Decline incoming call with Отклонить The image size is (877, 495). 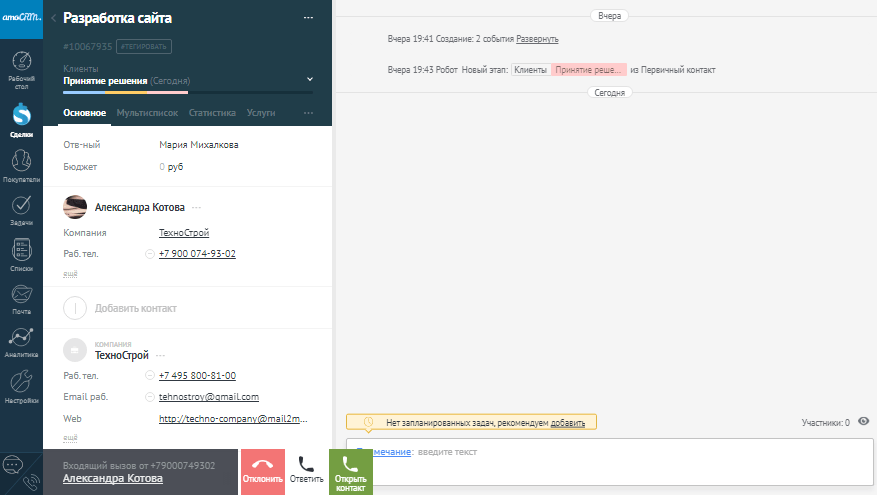click(x=263, y=472)
